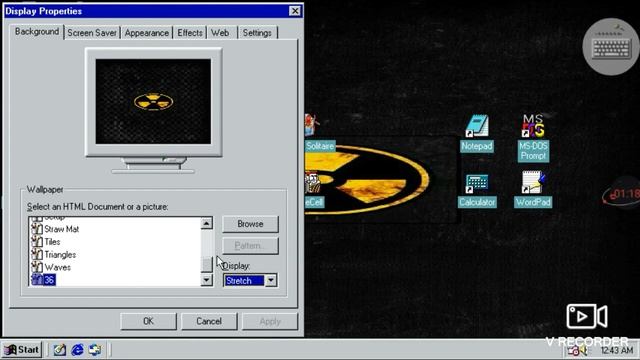Switch to the Background tab

coord(37,31)
